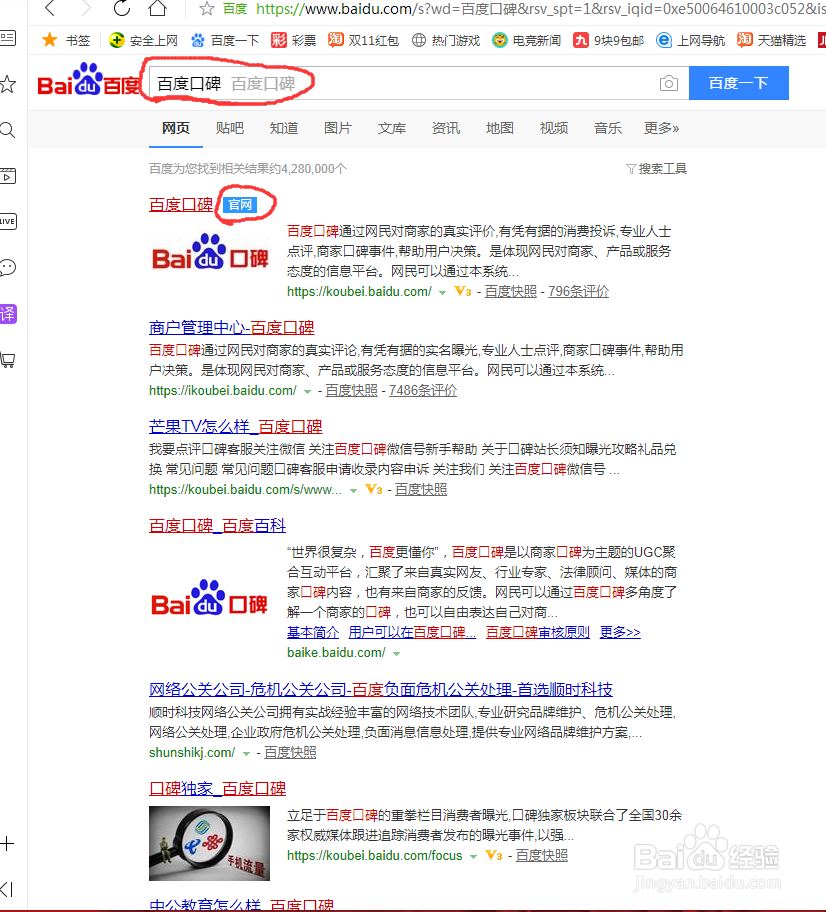Image resolution: width=826 pixels, height=912 pixels.
Task: Open the 基本简介 sub-link
Action: 313,632
